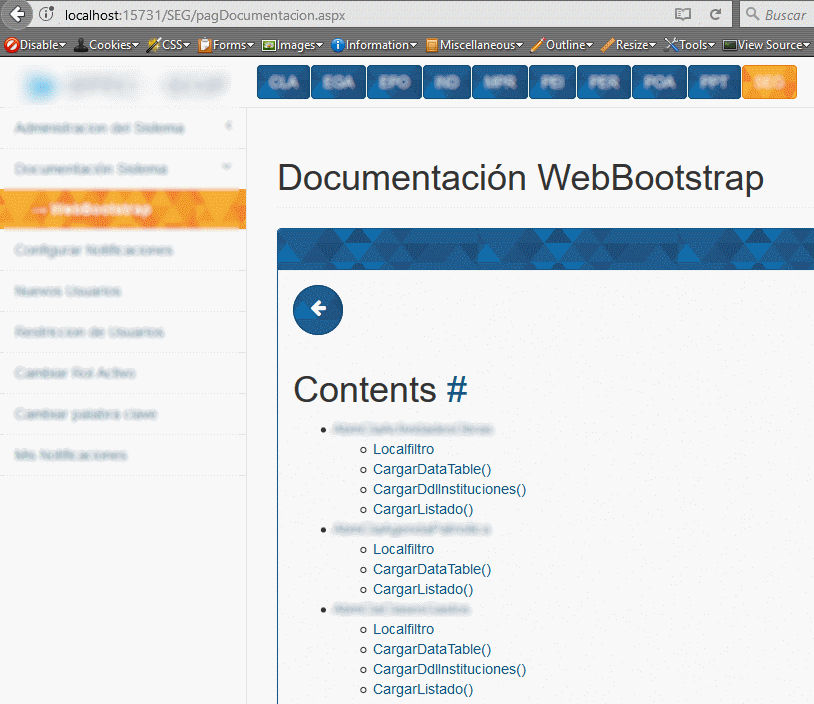Expand Administracion del Sistema sidebar section
Image resolution: width=814 pixels, height=704 pixels.
click(122, 128)
